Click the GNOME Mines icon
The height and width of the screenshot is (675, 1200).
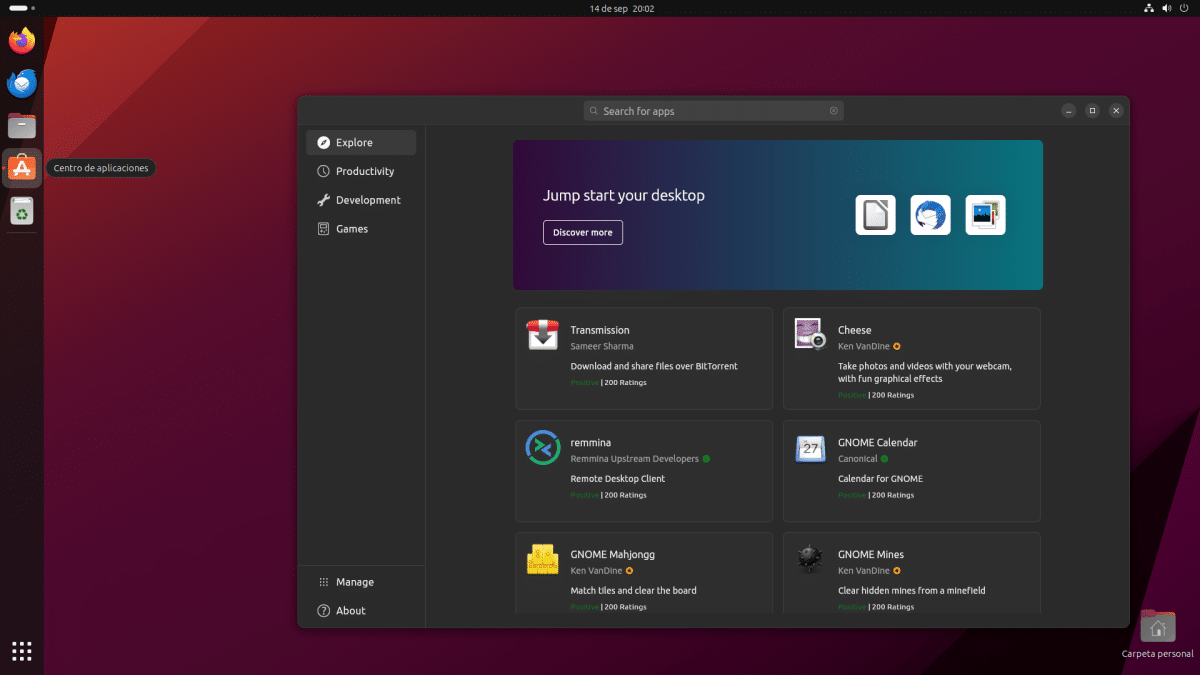point(809,559)
